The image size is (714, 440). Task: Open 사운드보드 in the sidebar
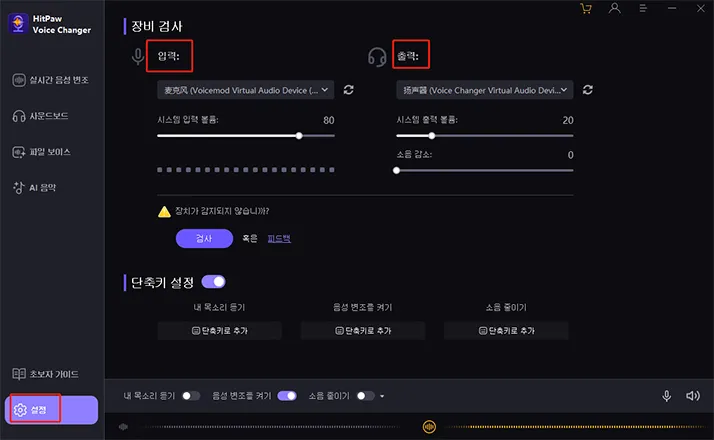click(x=40, y=116)
